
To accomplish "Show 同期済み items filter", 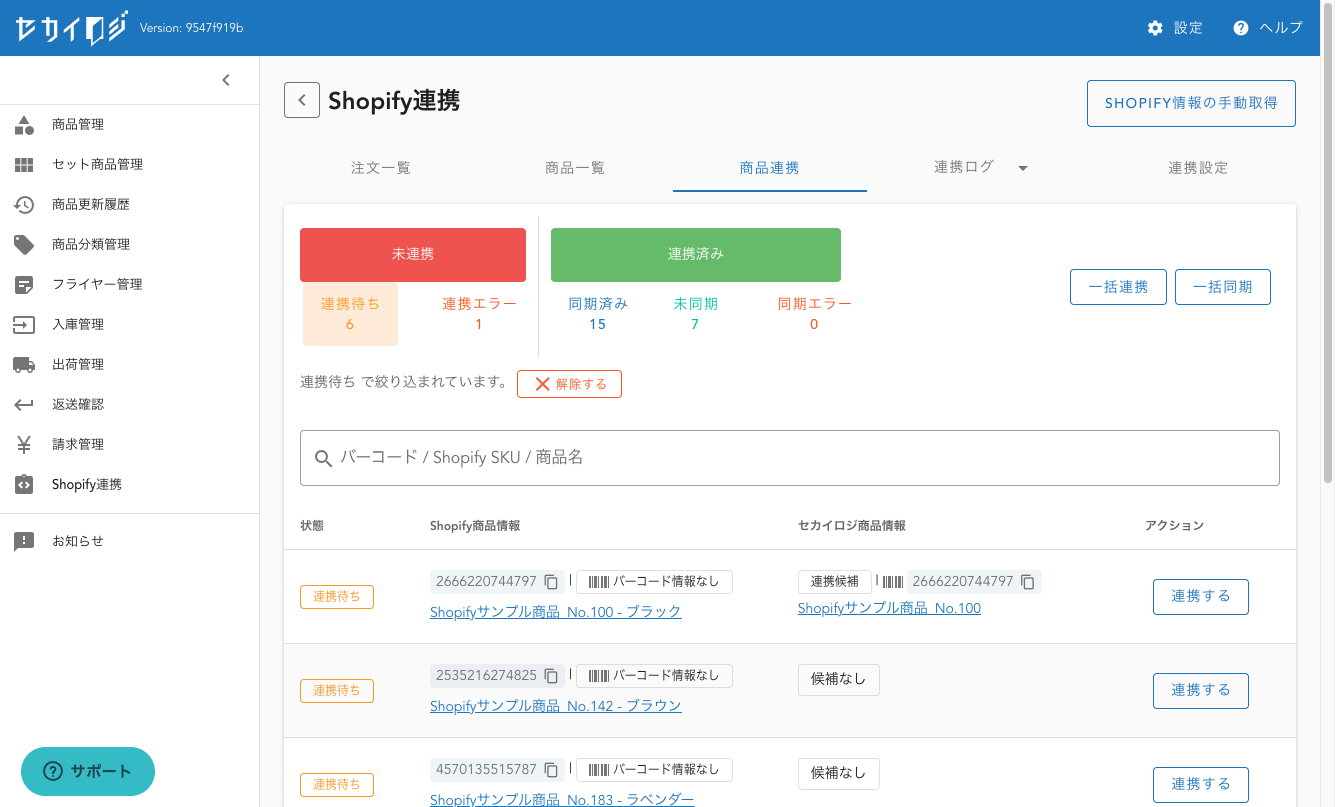I will point(598,313).
